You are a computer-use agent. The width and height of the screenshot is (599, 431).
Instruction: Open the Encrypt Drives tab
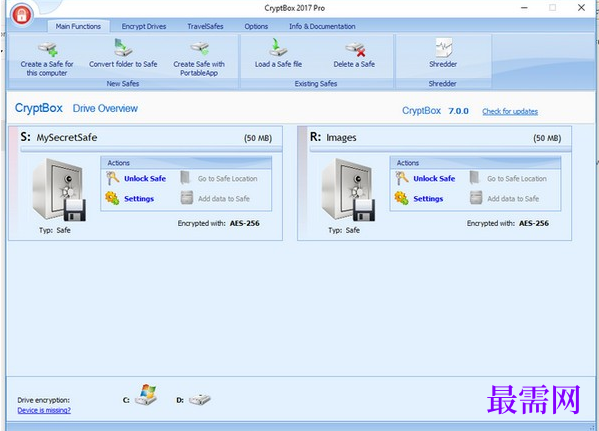click(144, 26)
